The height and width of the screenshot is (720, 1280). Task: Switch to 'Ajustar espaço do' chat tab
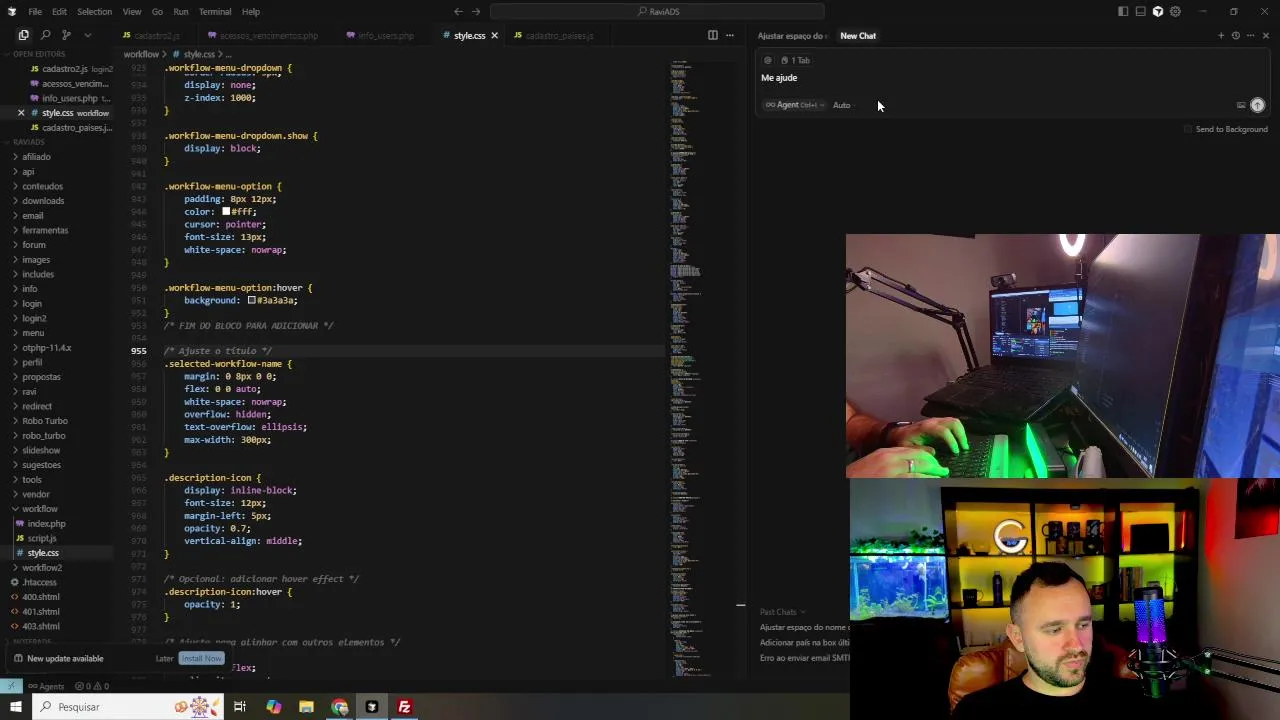tap(793, 36)
